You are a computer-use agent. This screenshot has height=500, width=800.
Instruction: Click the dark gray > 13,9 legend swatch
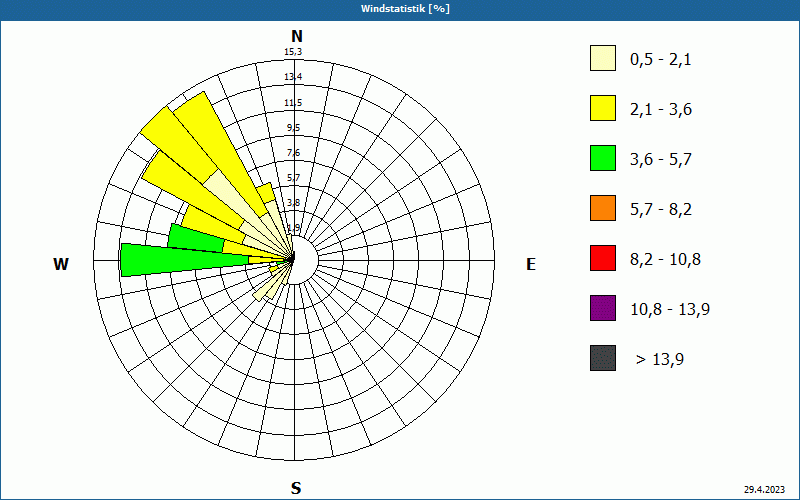[603, 358]
